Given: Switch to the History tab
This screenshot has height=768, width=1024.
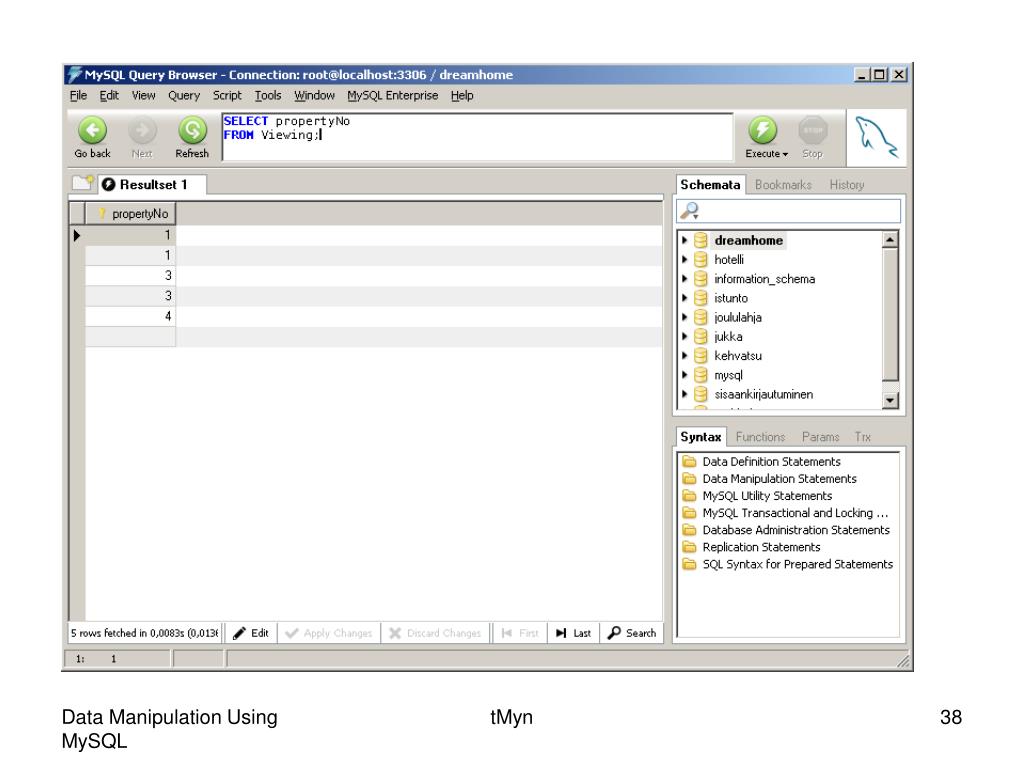Looking at the screenshot, I should tap(846, 185).
